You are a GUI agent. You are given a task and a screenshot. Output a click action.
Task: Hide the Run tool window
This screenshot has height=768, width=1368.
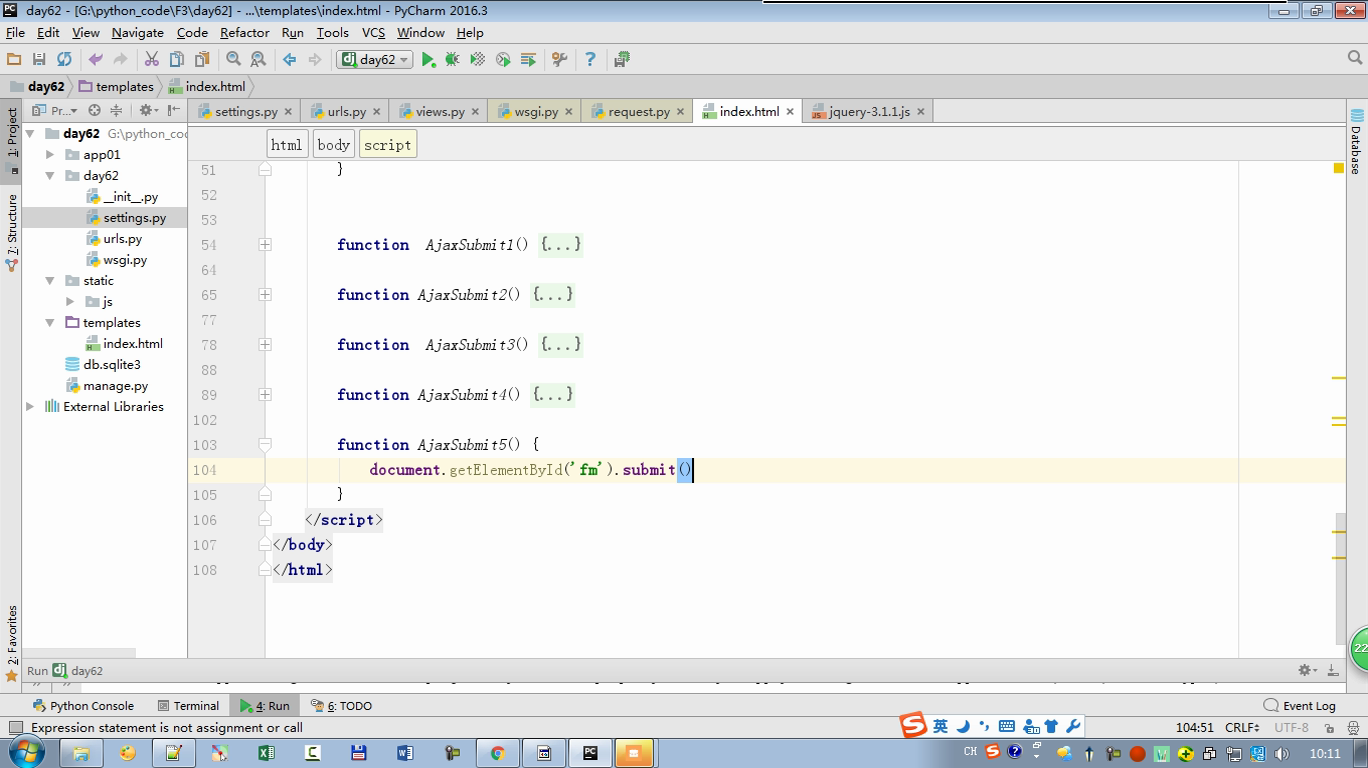[1333, 670]
